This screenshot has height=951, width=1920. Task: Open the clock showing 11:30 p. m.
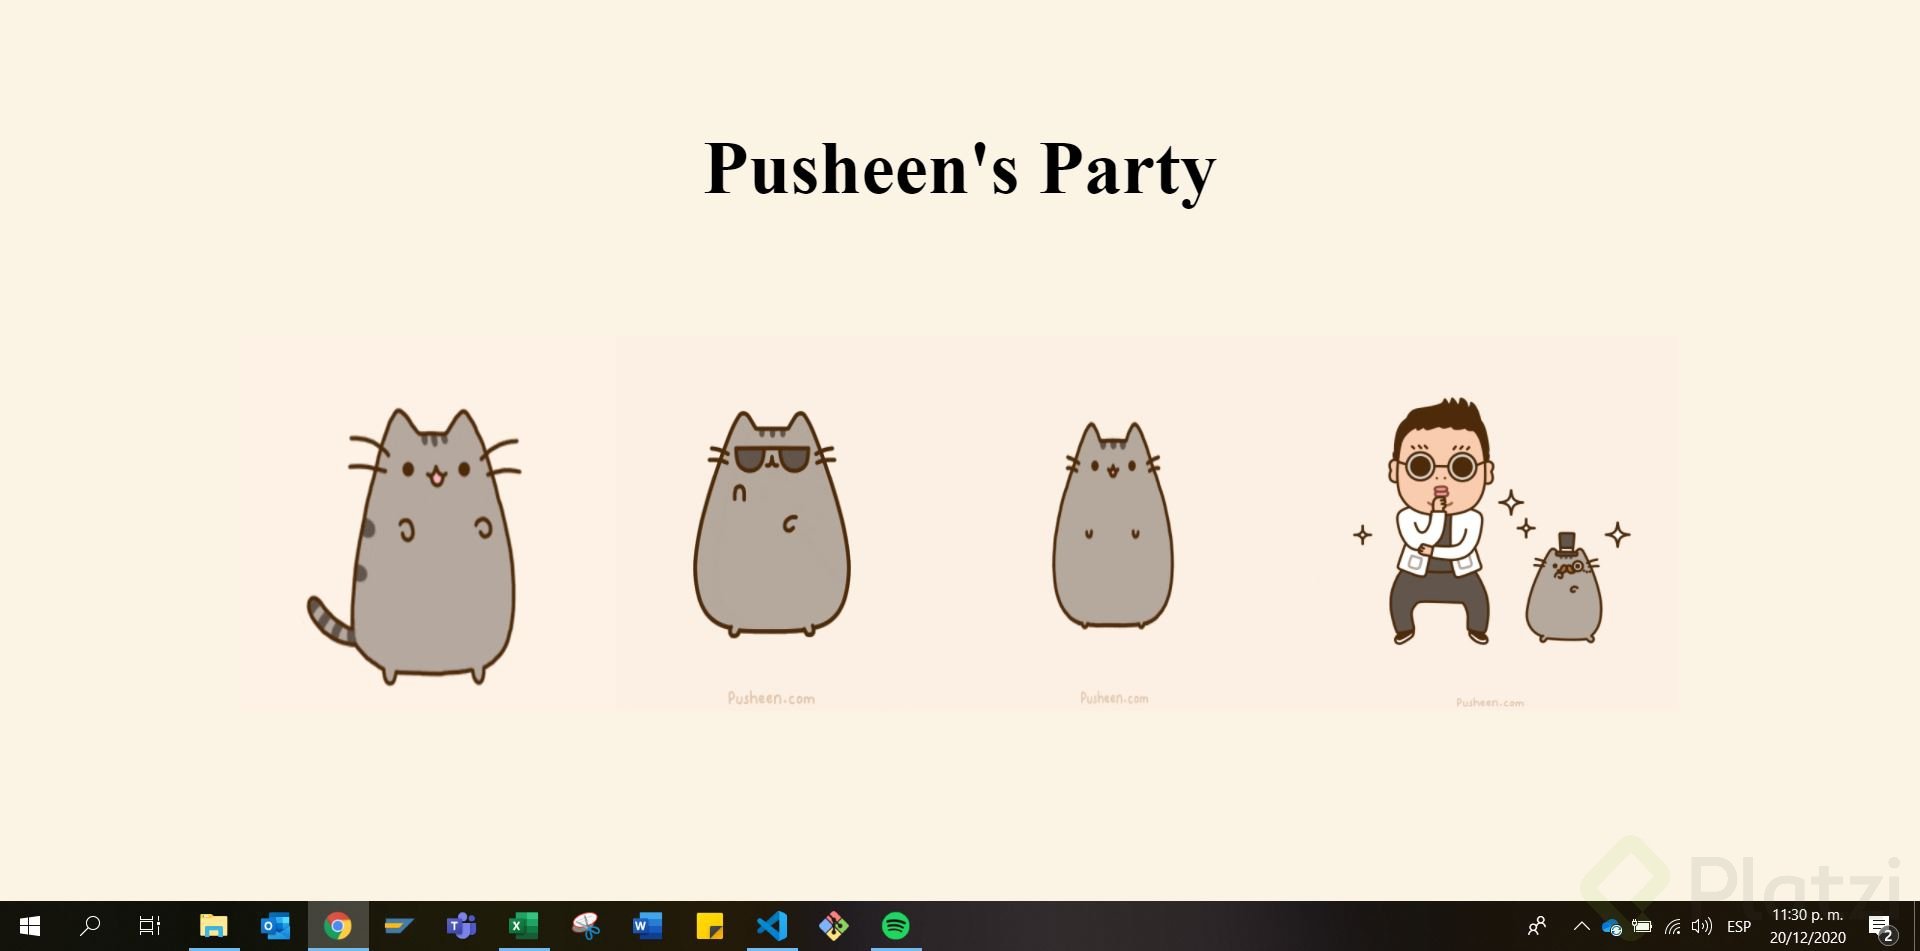[x=1808, y=926]
